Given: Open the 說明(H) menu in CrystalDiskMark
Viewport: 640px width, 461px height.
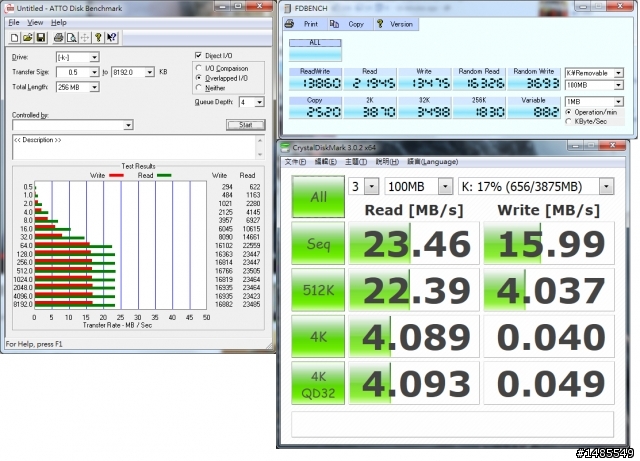Looking at the screenshot, I should pos(387,162).
